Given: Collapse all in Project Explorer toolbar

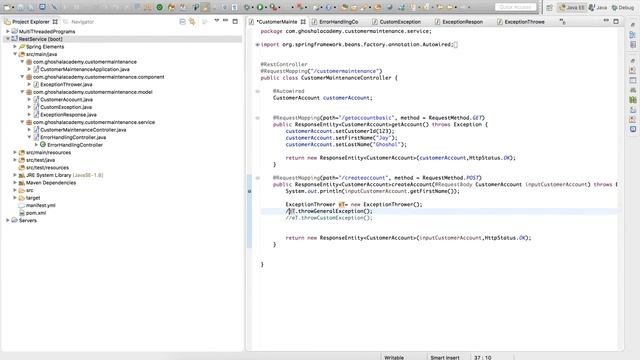Looking at the screenshot, I should coord(182,22).
